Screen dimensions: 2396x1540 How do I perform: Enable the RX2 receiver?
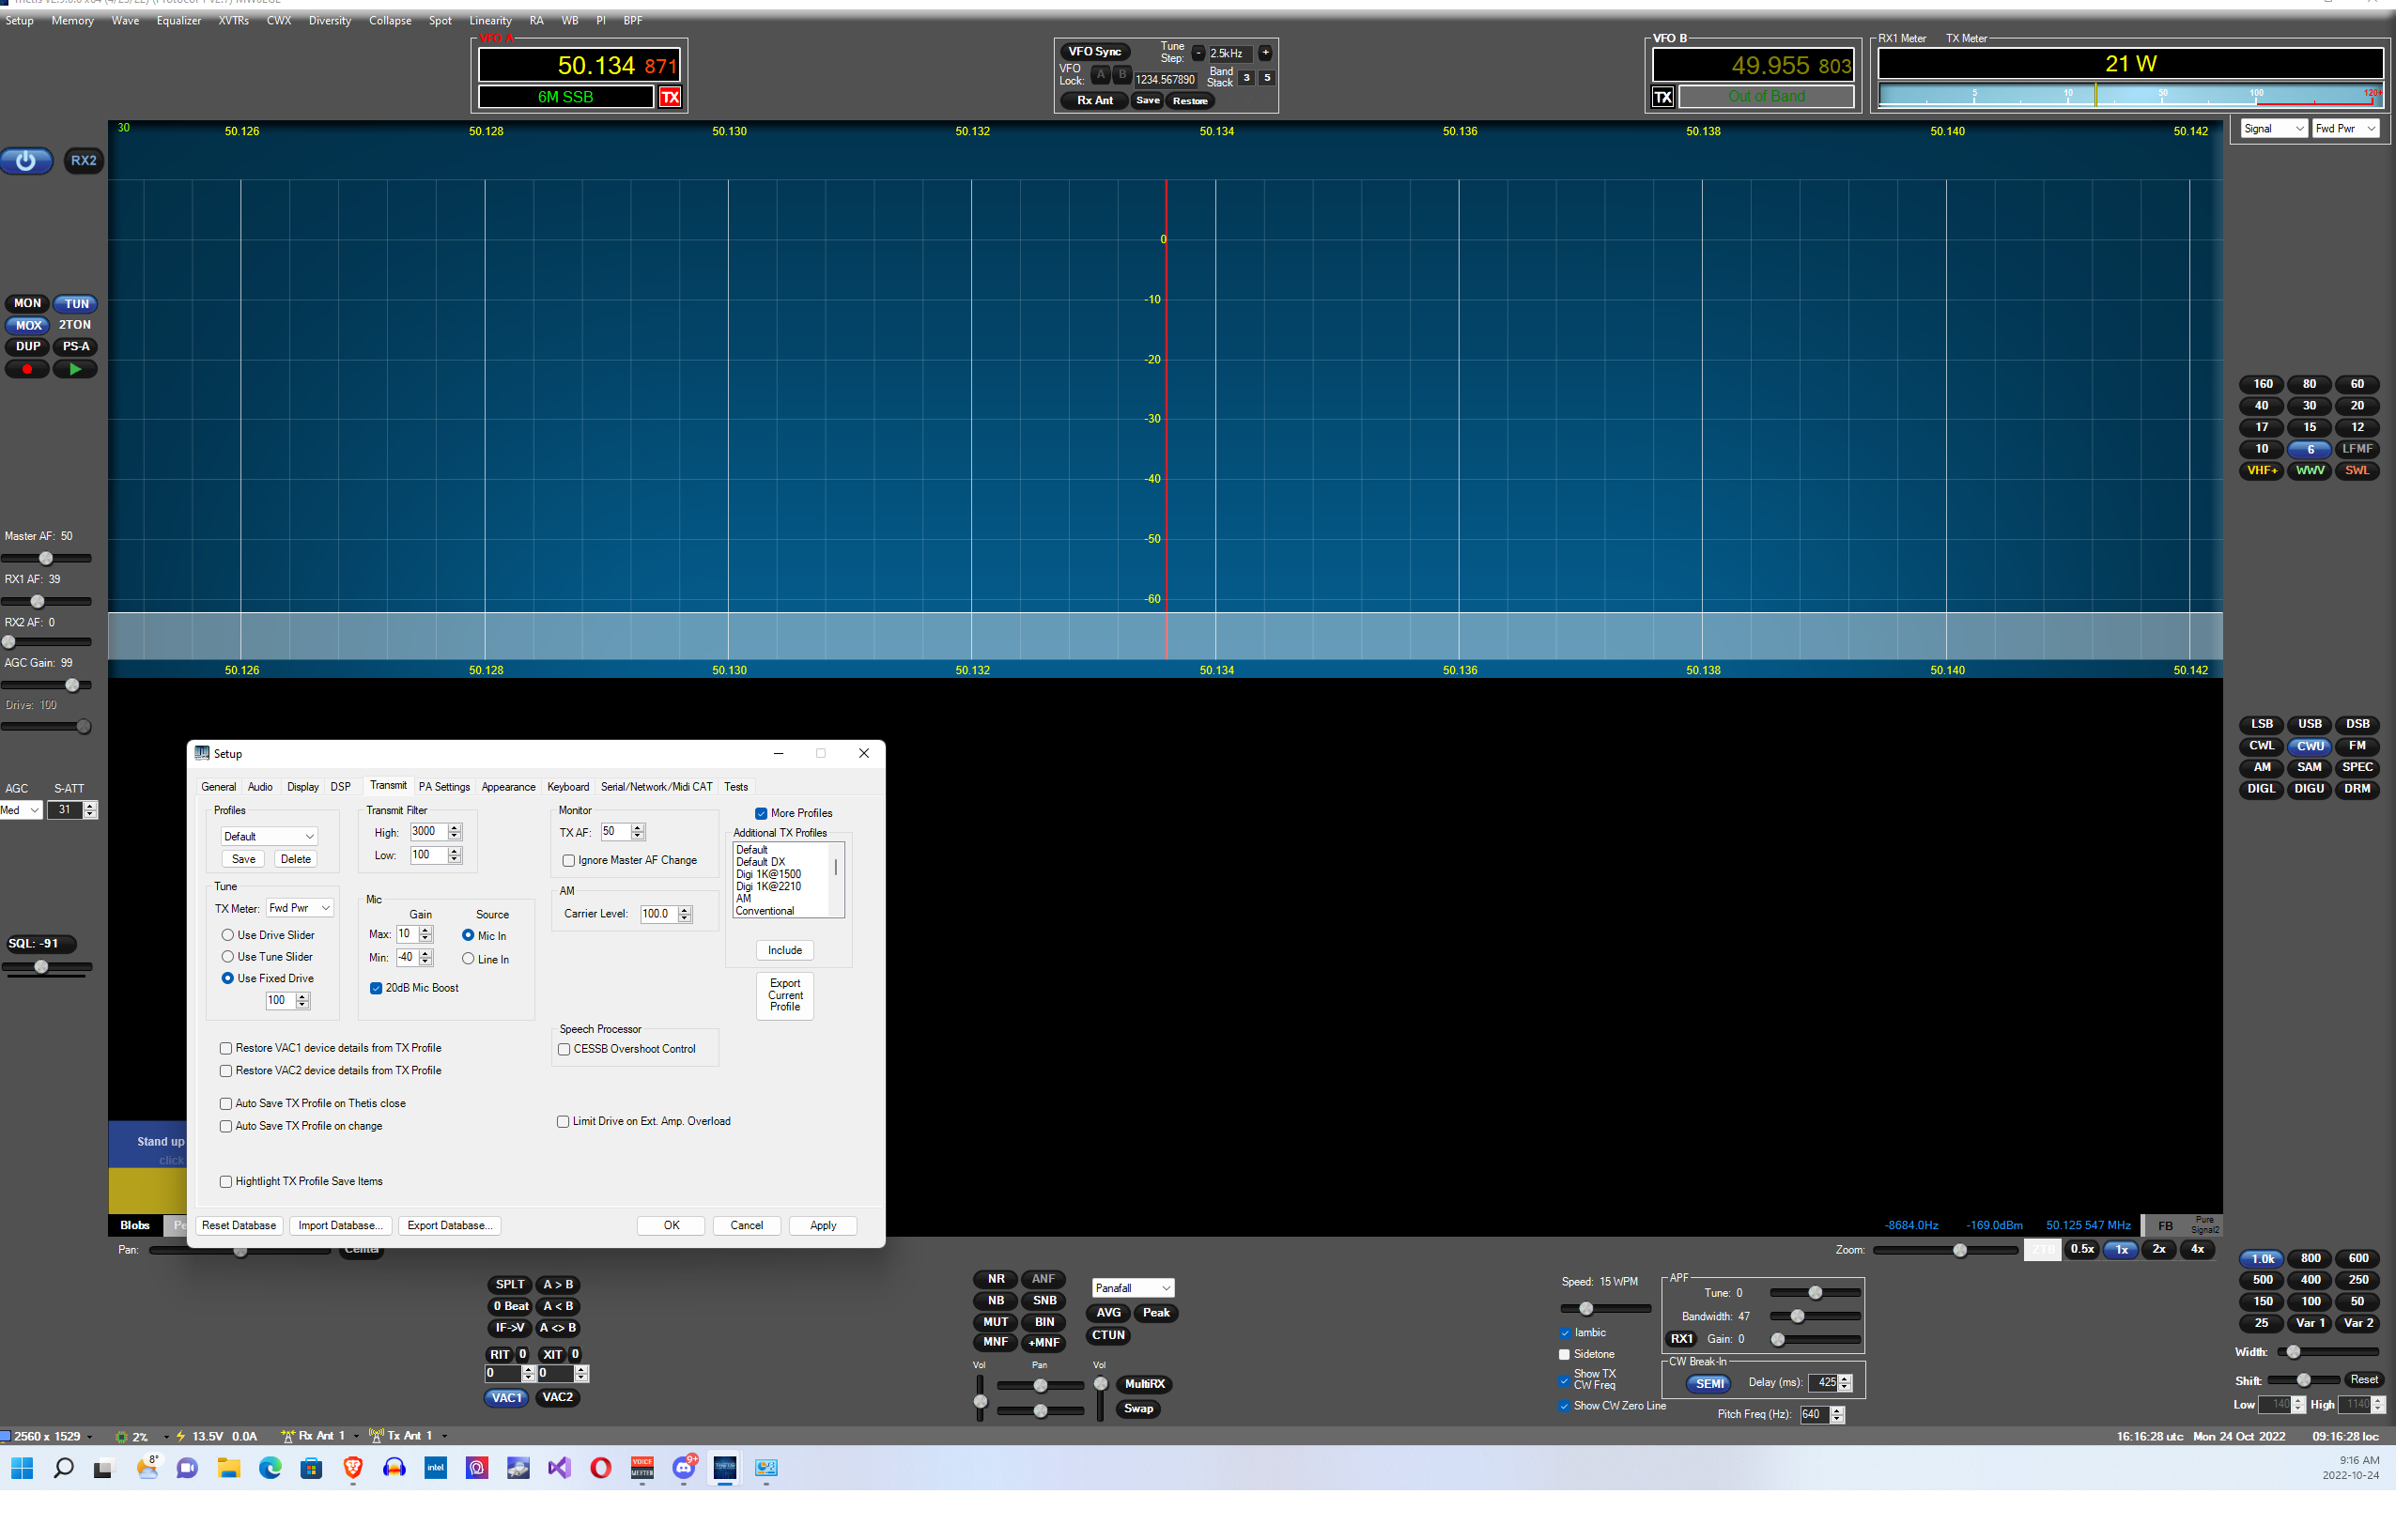tap(84, 161)
